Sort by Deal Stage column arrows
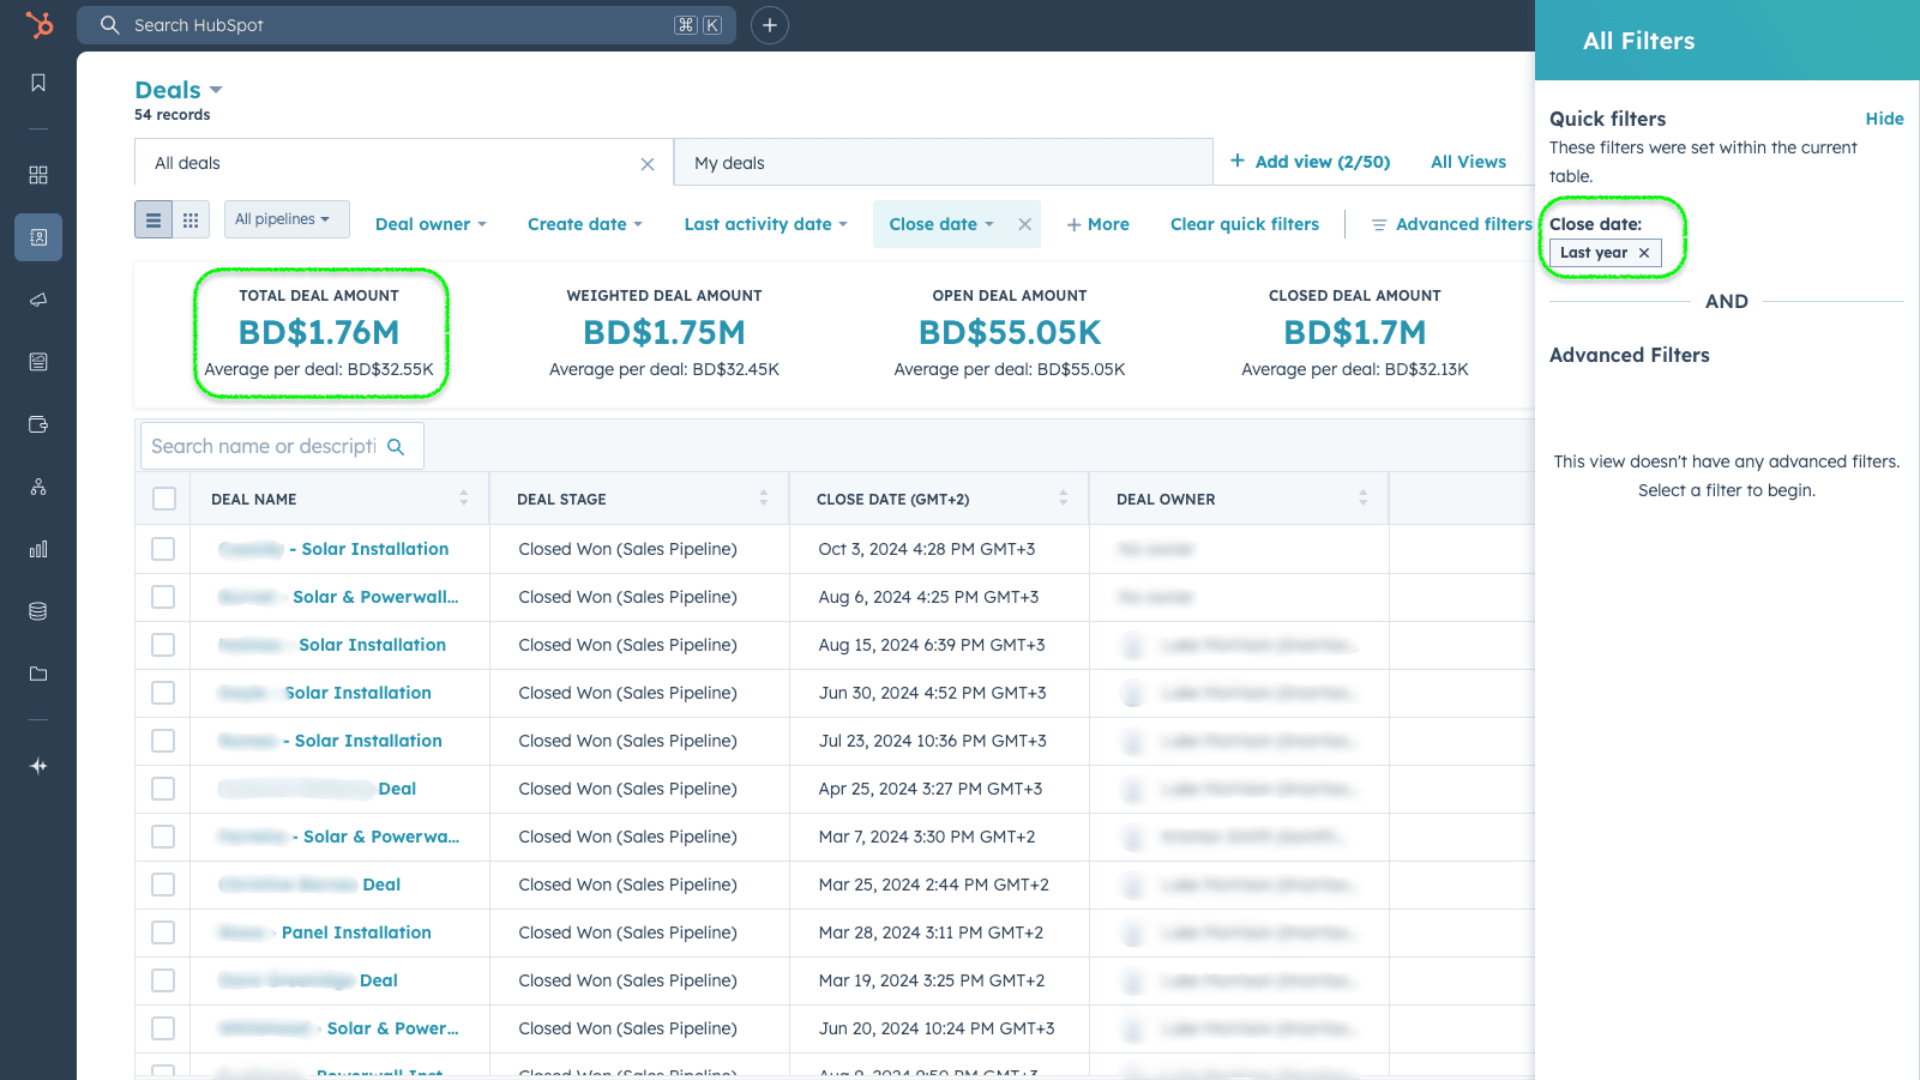The height and width of the screenshot is (1080, 1920). pos(763,498)
